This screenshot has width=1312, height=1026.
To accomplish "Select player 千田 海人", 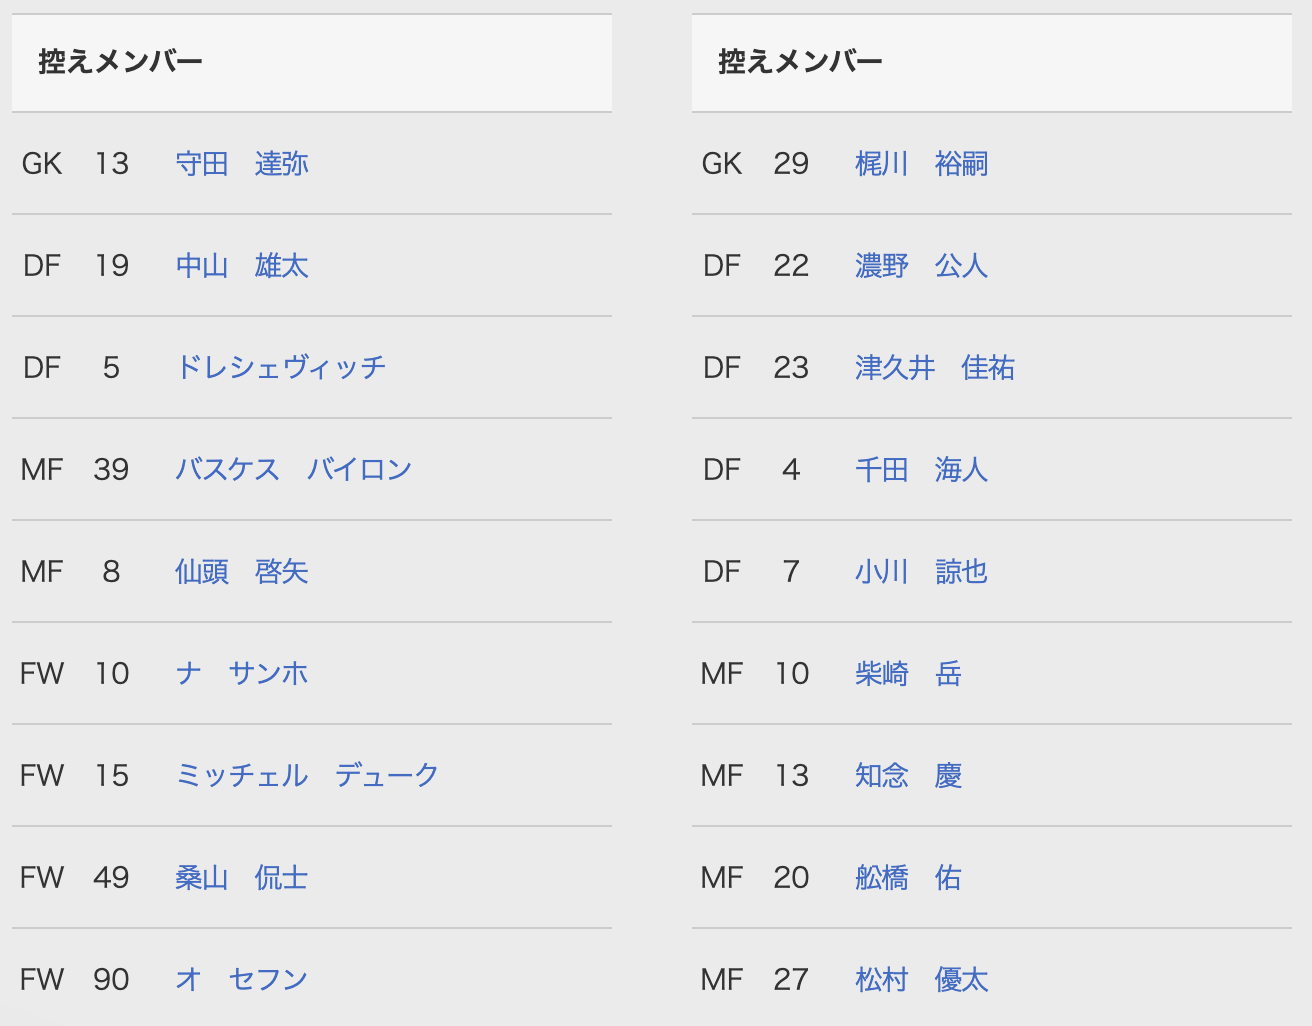I will 921,470.
